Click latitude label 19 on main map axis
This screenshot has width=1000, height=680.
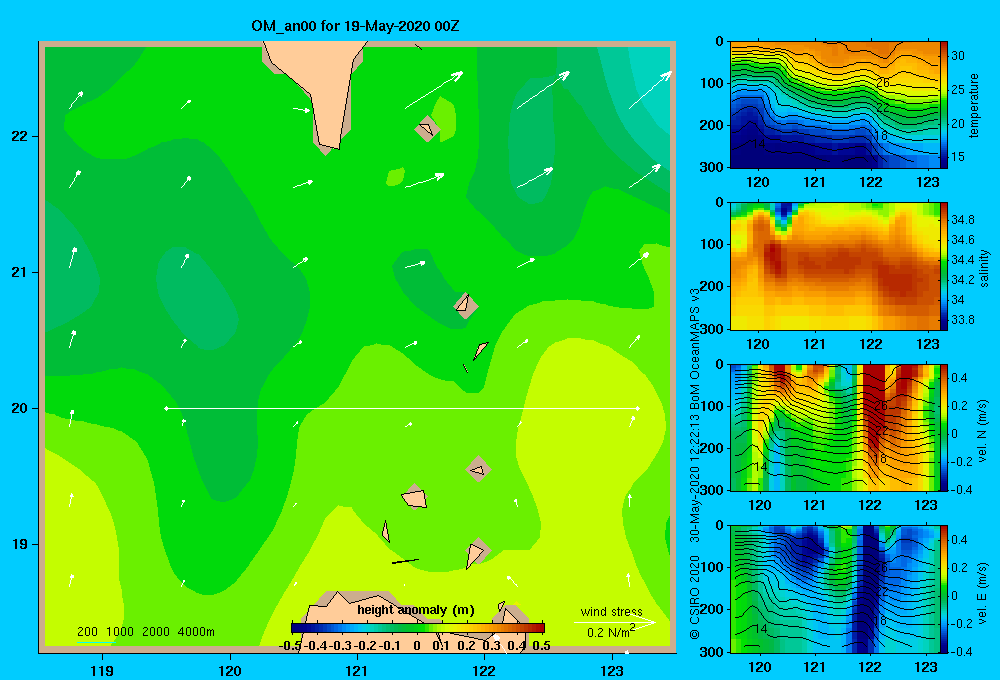point(20,544)
